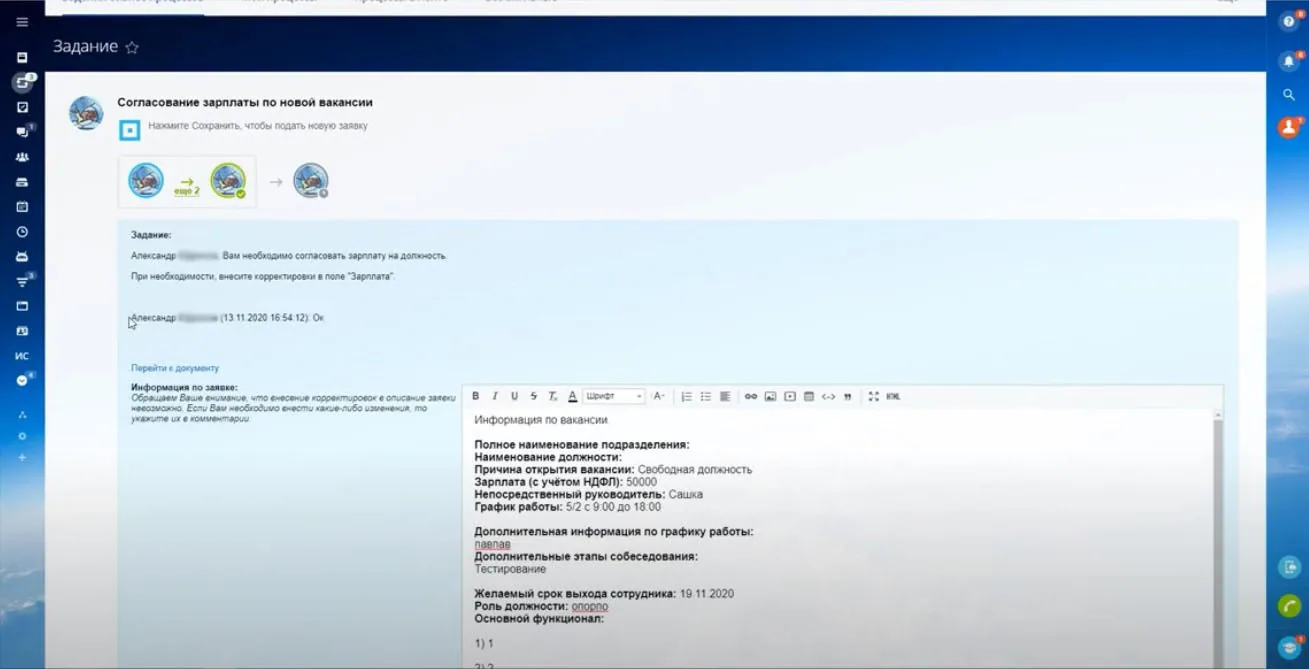The image size is (1309, 669).
Task: Insert a numbered list
Action: [687, 396]
